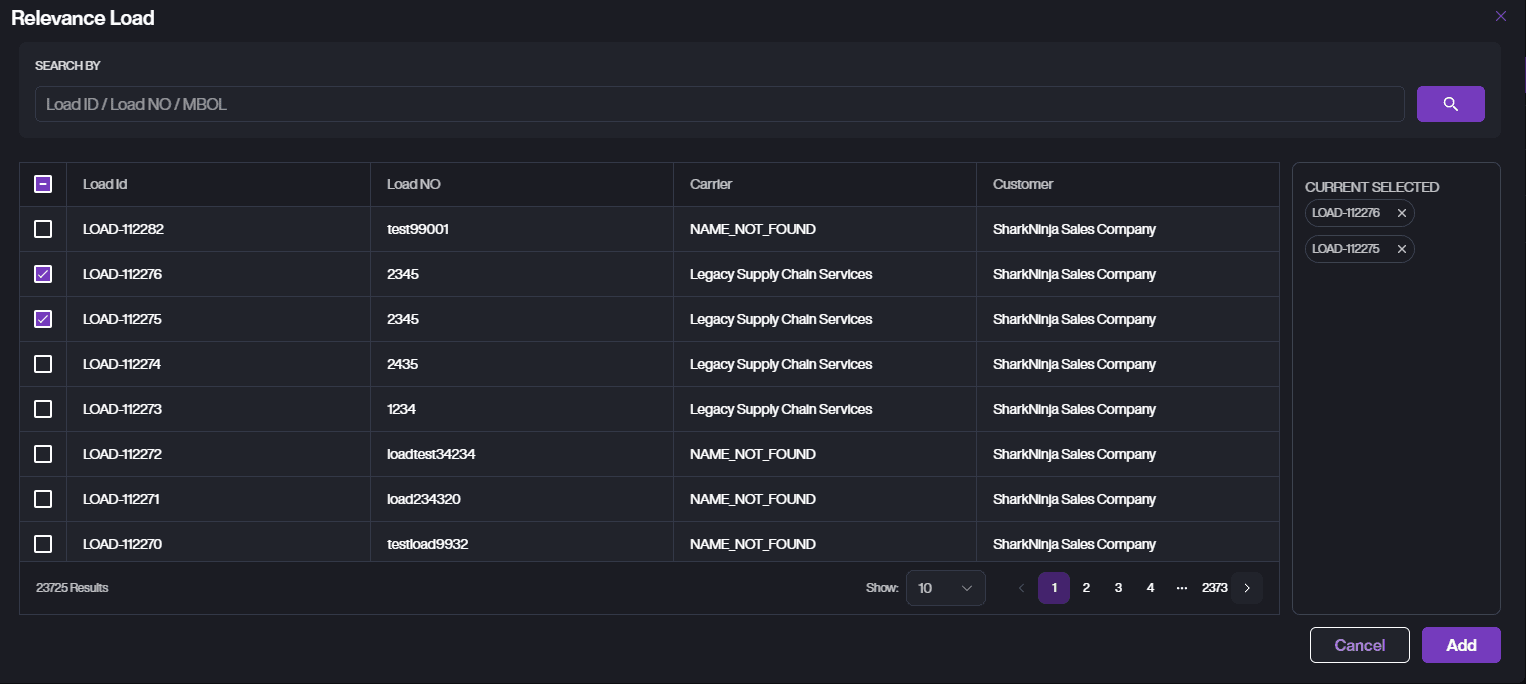Click the previous page arrow
Image resolution: width=1526 pixels, height=684 pixels.
tap(1021, 588)
